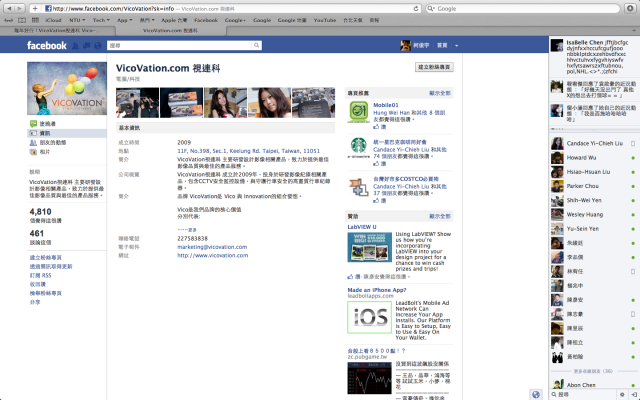Open the Tech bookmarks folder dropdown
The image size is (640, 400).
[101, 20]
